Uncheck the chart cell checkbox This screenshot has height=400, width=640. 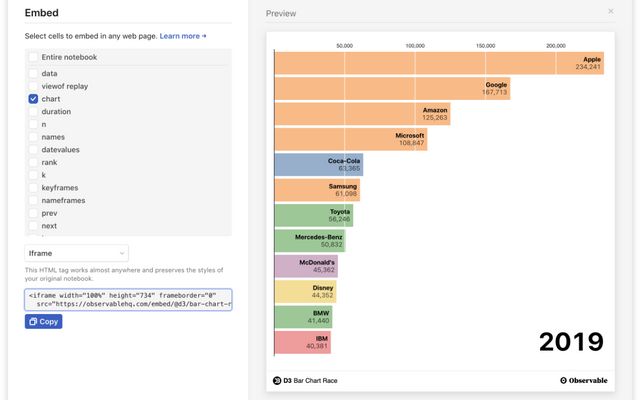[33, 99]
